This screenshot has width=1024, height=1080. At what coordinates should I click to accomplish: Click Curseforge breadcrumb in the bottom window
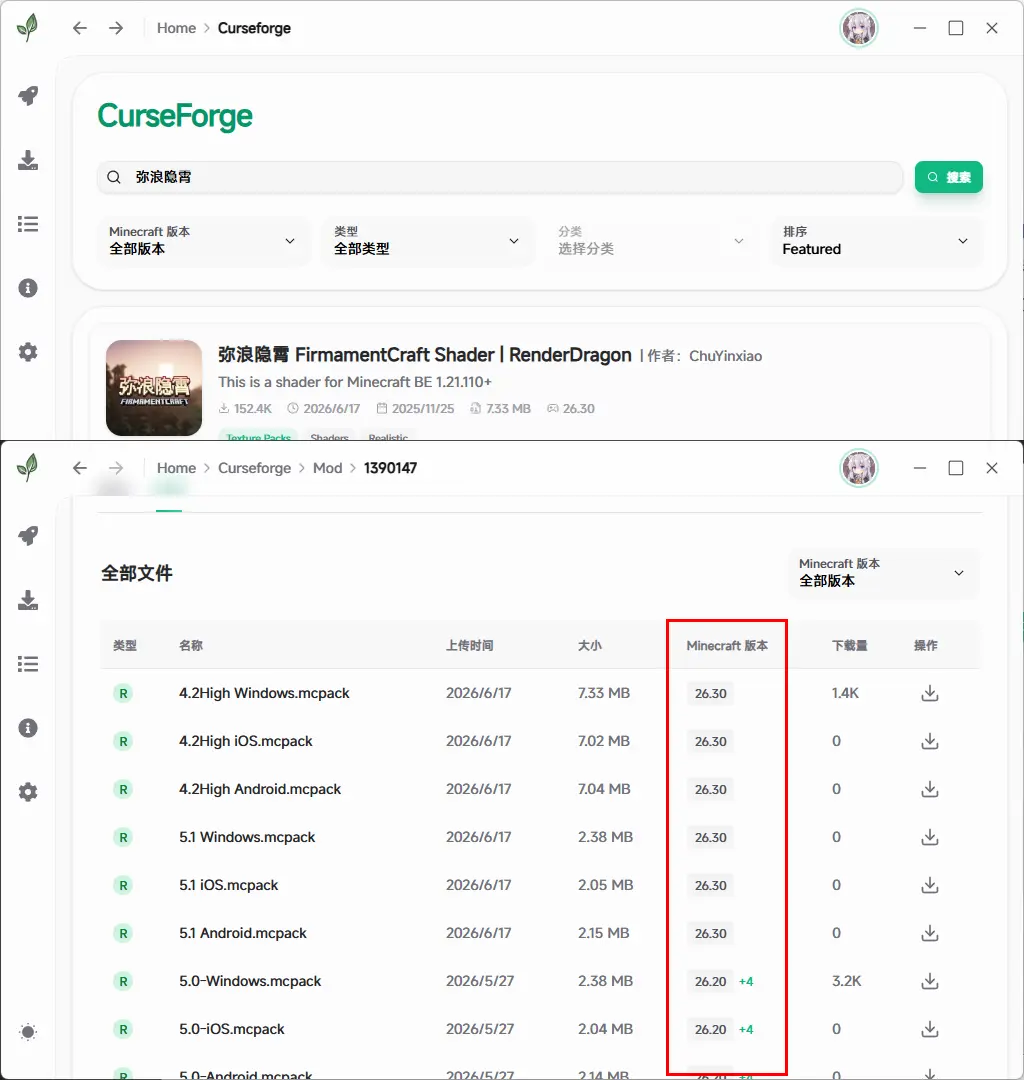pyautogui.click(x=254, y=468)
